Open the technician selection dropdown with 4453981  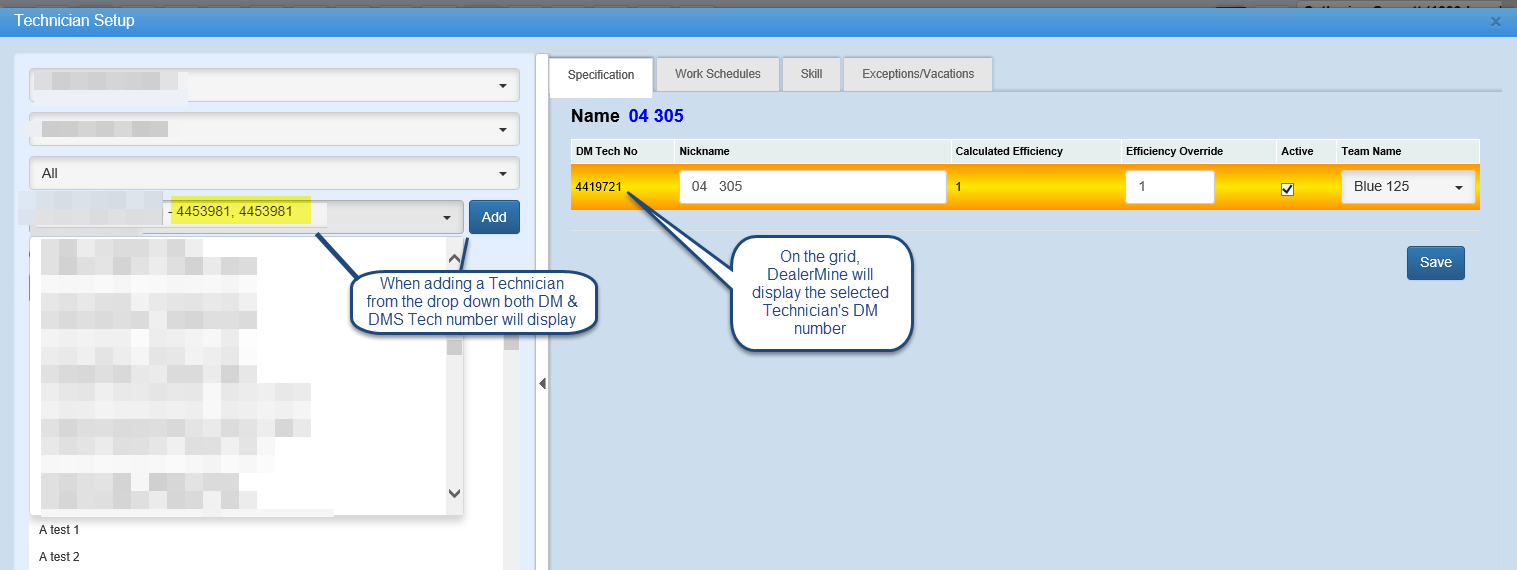coord(445,218)
